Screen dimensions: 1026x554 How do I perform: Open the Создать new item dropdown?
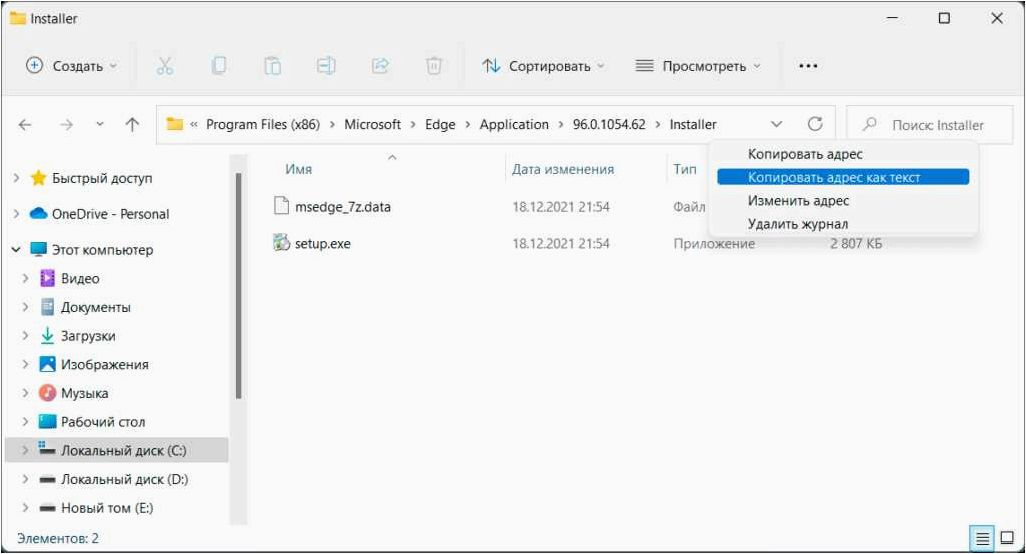(71, 65)
